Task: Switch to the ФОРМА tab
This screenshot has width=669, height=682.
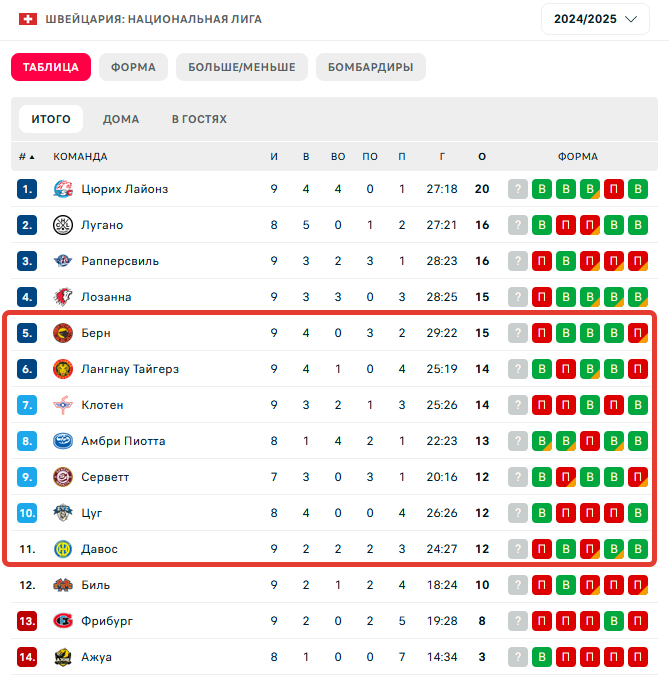Action: coord(133,67)
